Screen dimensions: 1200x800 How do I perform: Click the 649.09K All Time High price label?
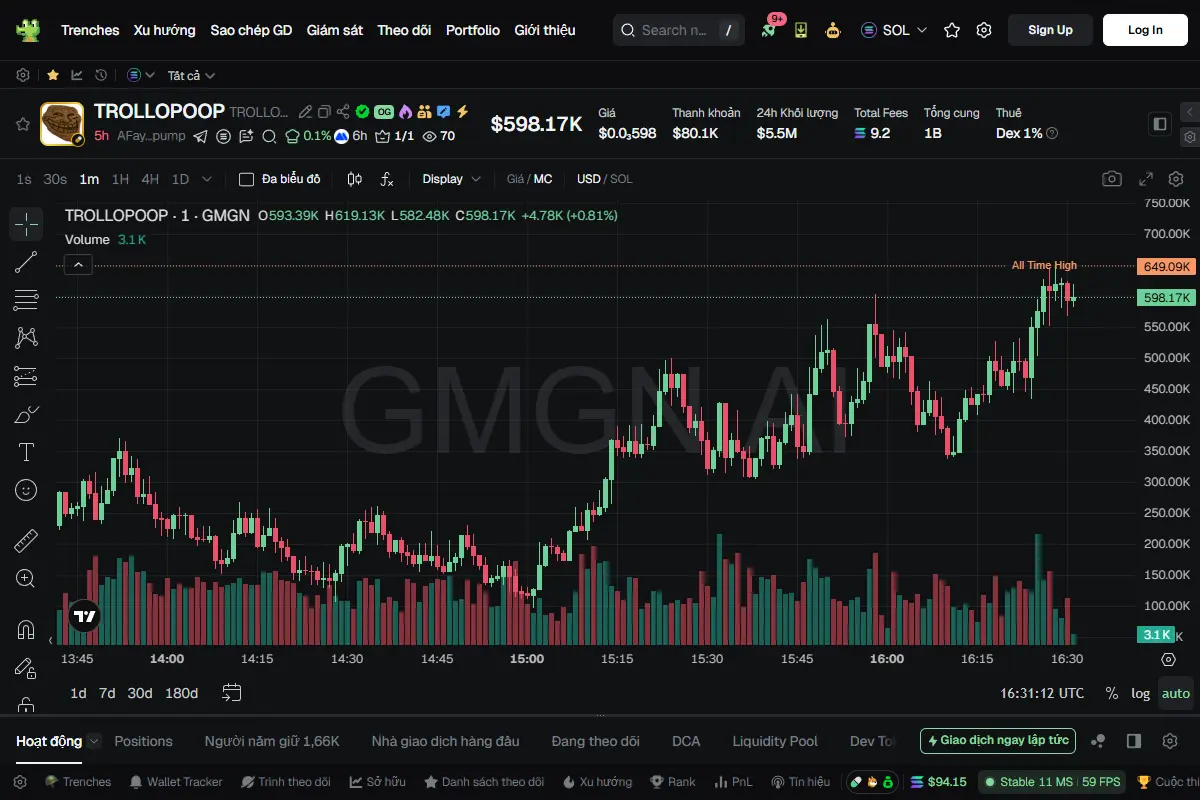1166,266
